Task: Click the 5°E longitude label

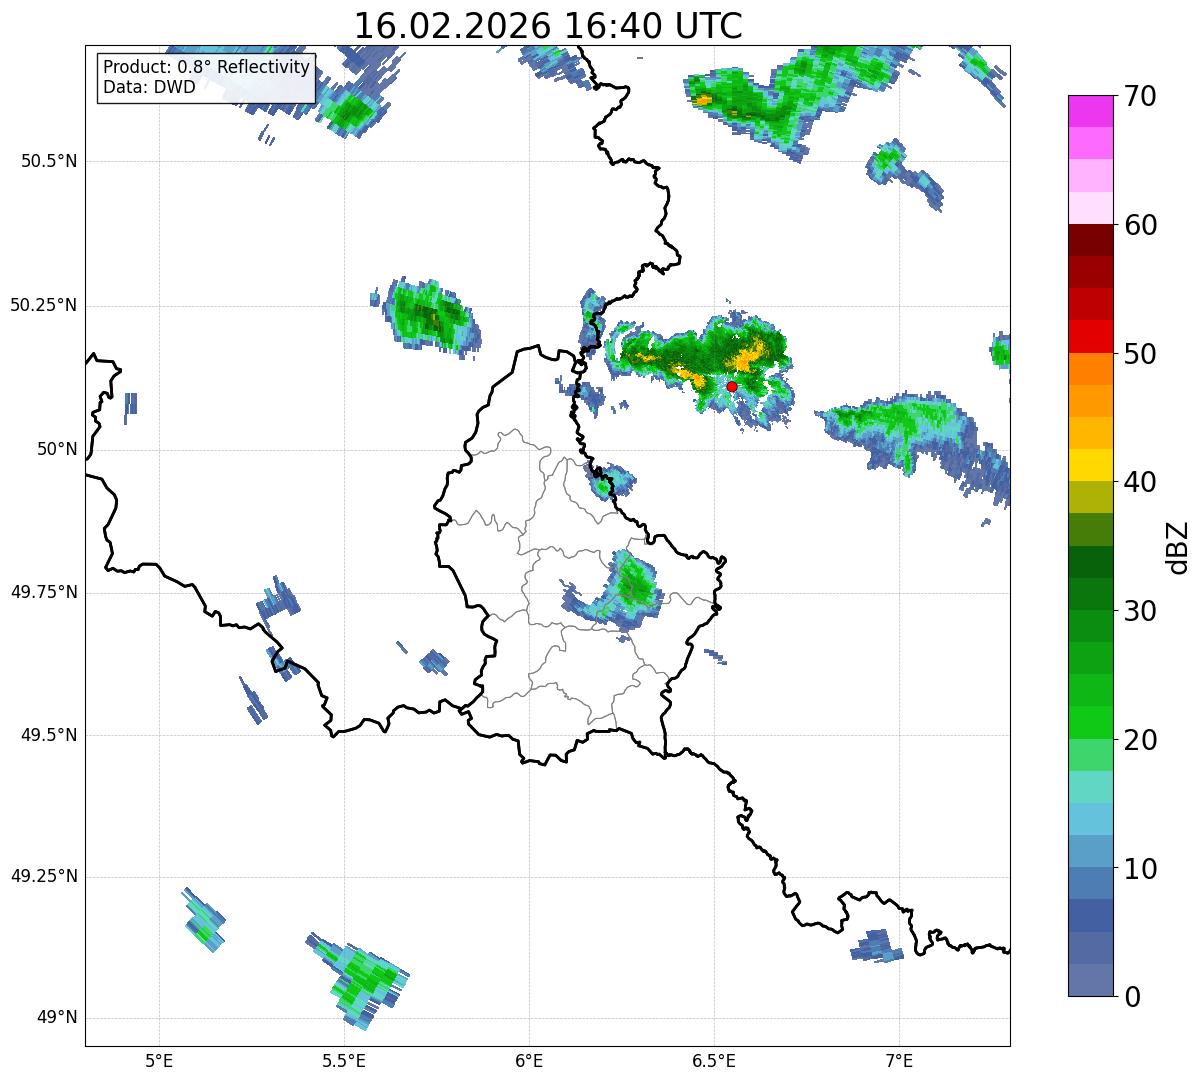Action: coord(159,1060)
